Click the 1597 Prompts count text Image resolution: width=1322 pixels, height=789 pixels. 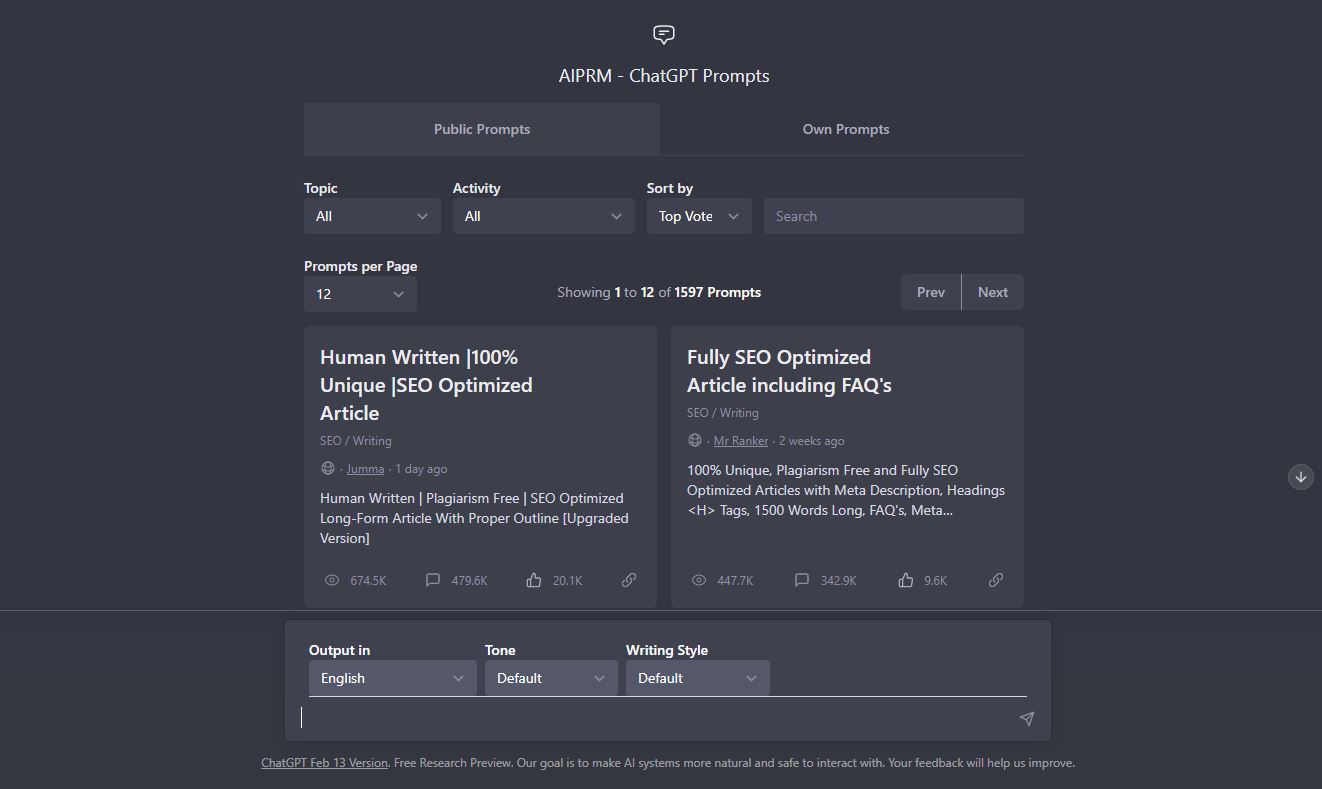click(x=718, y=292)
